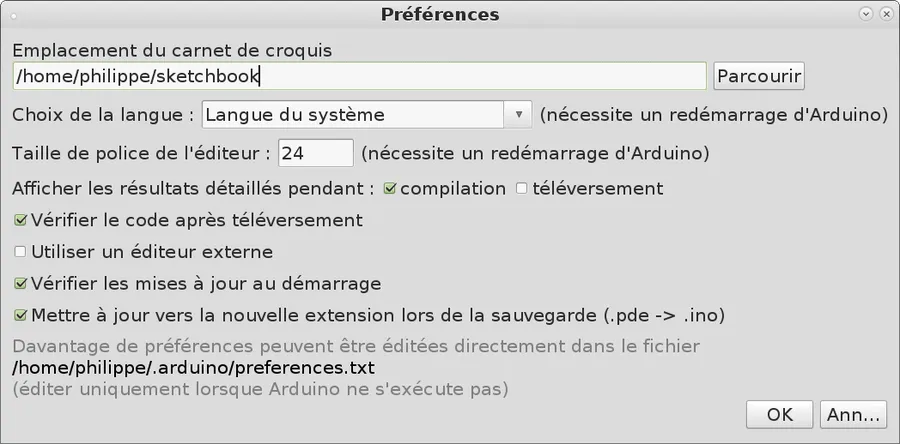Toggle 'Vérifier le code après téléversement' checkbox
The image size is (900, 444).
(21, 220)
